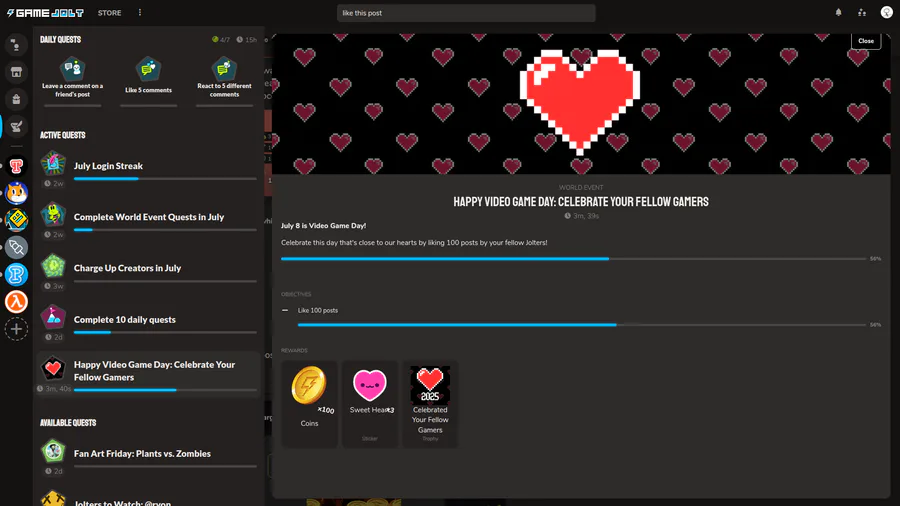Click the Happy Video Game Day heart badge
Viewport: 900px width, 506px height.
point(53,368)
